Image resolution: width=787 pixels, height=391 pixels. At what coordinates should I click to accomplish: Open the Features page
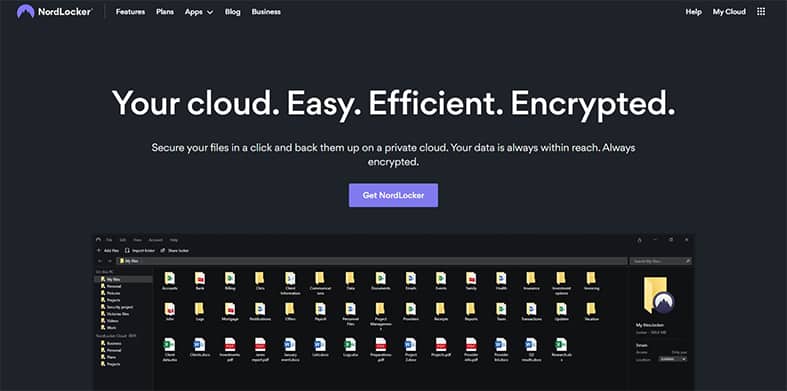pyautogui.click(x=130, y=12)
